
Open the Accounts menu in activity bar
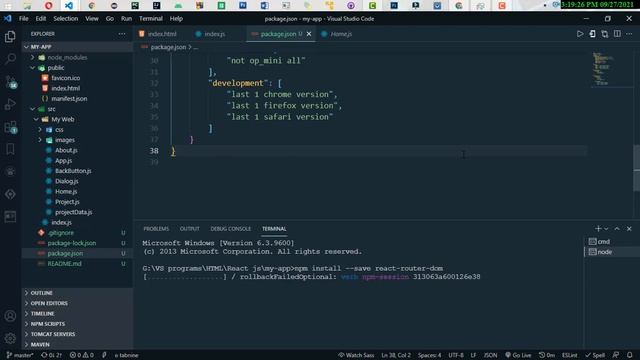[x=10, y=316]
